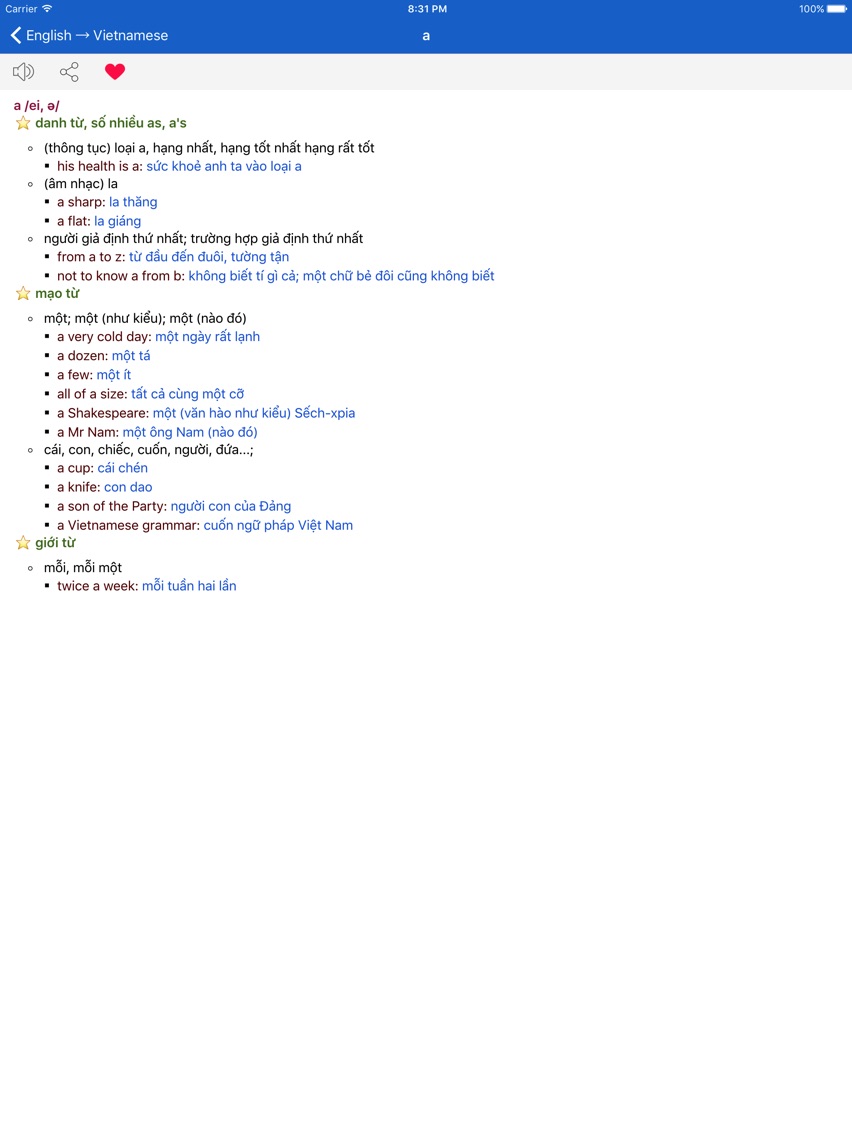Select 'cuốn ngữ pháp Việt Nam' translation
The width and height of the screenshot is (852, 1136).
(x=278, y=525)
